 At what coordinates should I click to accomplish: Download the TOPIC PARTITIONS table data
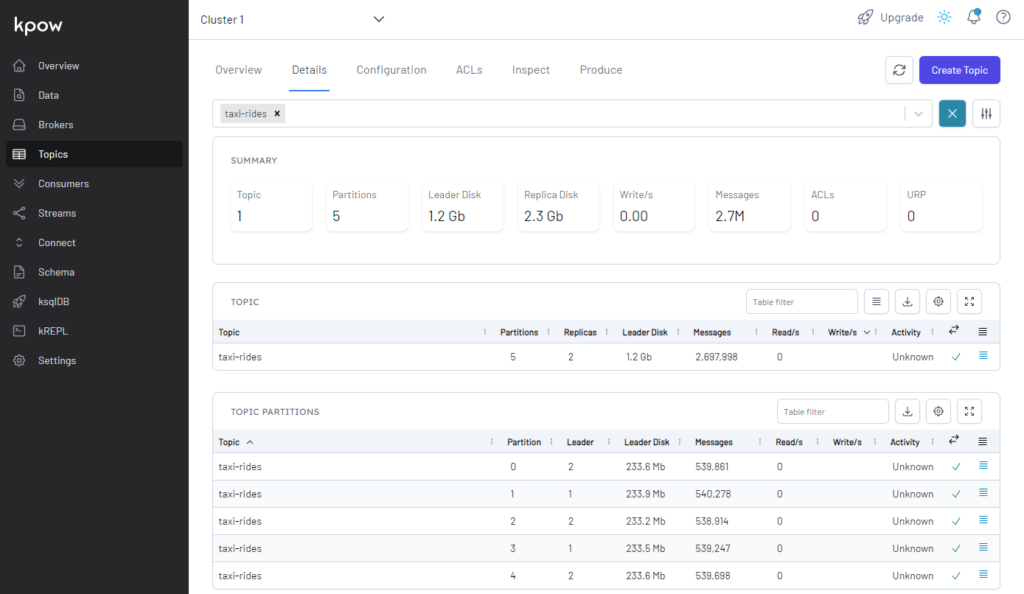pyautogui.click(x=907, y=411)
